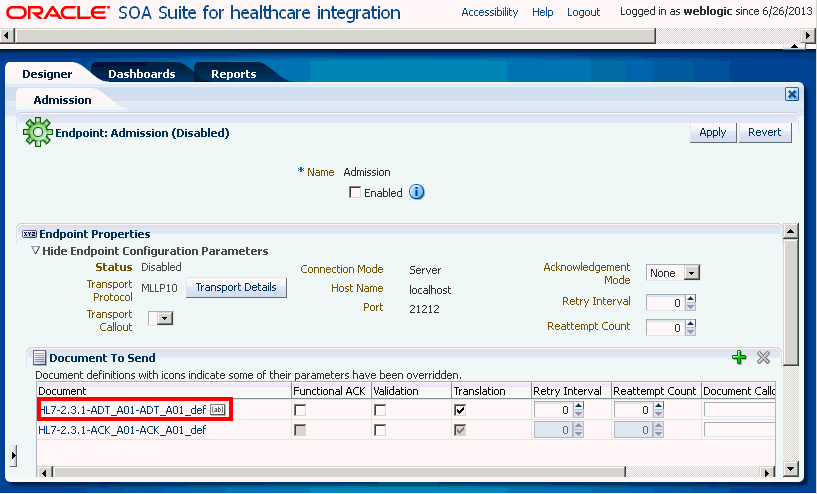Click scroll-left arrow on top scrollbar

pyautogui.click(x=6, y=35)
